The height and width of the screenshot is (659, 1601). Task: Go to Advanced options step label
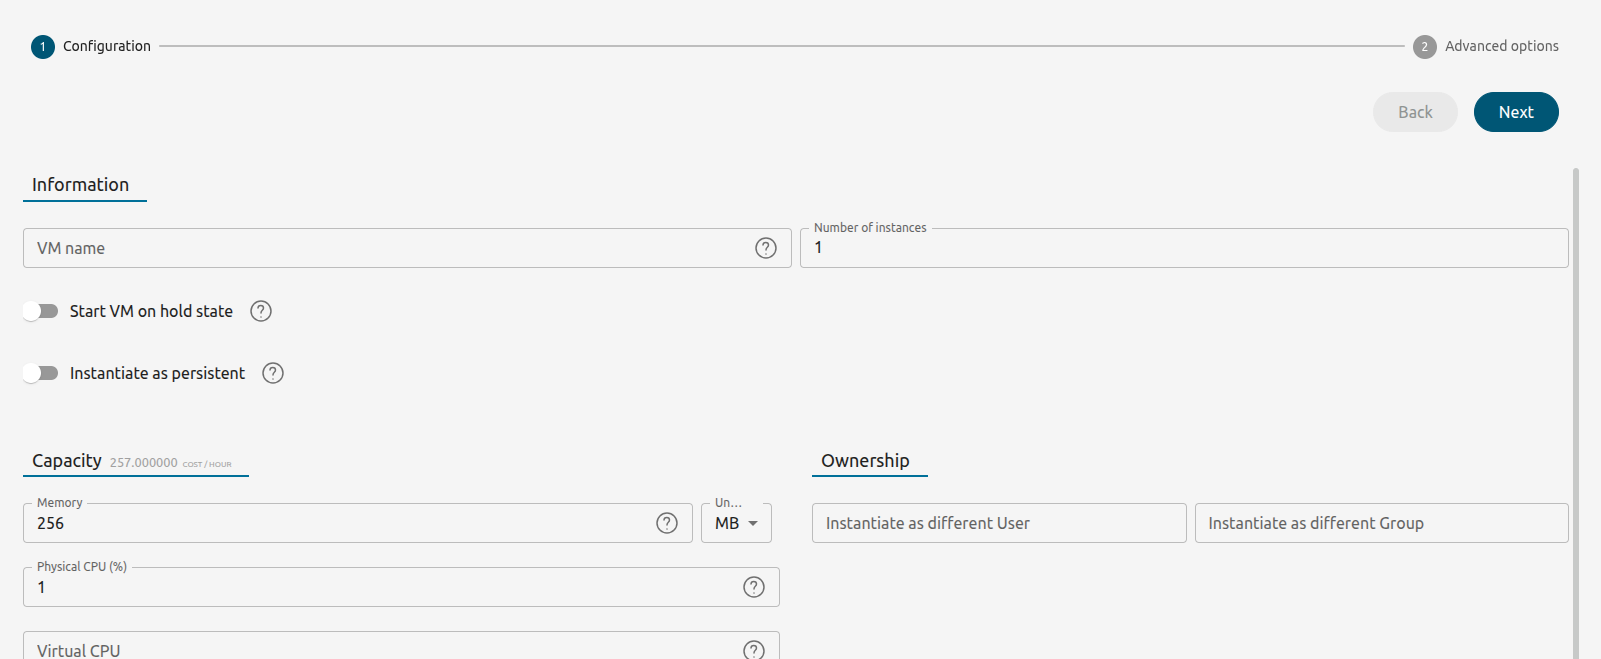1501,46
